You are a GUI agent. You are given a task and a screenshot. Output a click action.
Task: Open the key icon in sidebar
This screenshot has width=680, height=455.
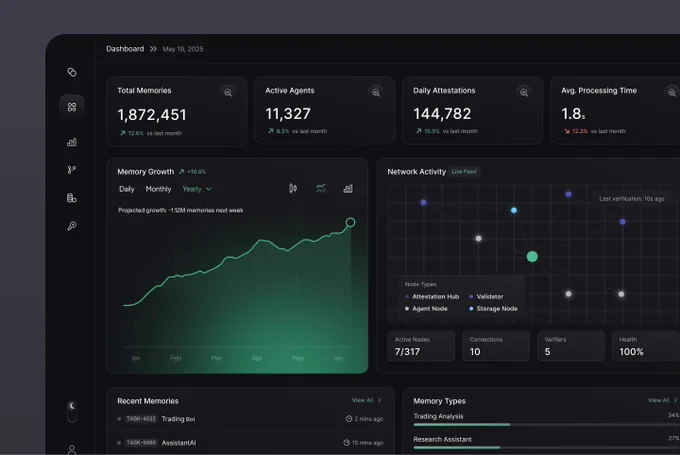click(x=72, y=226)
